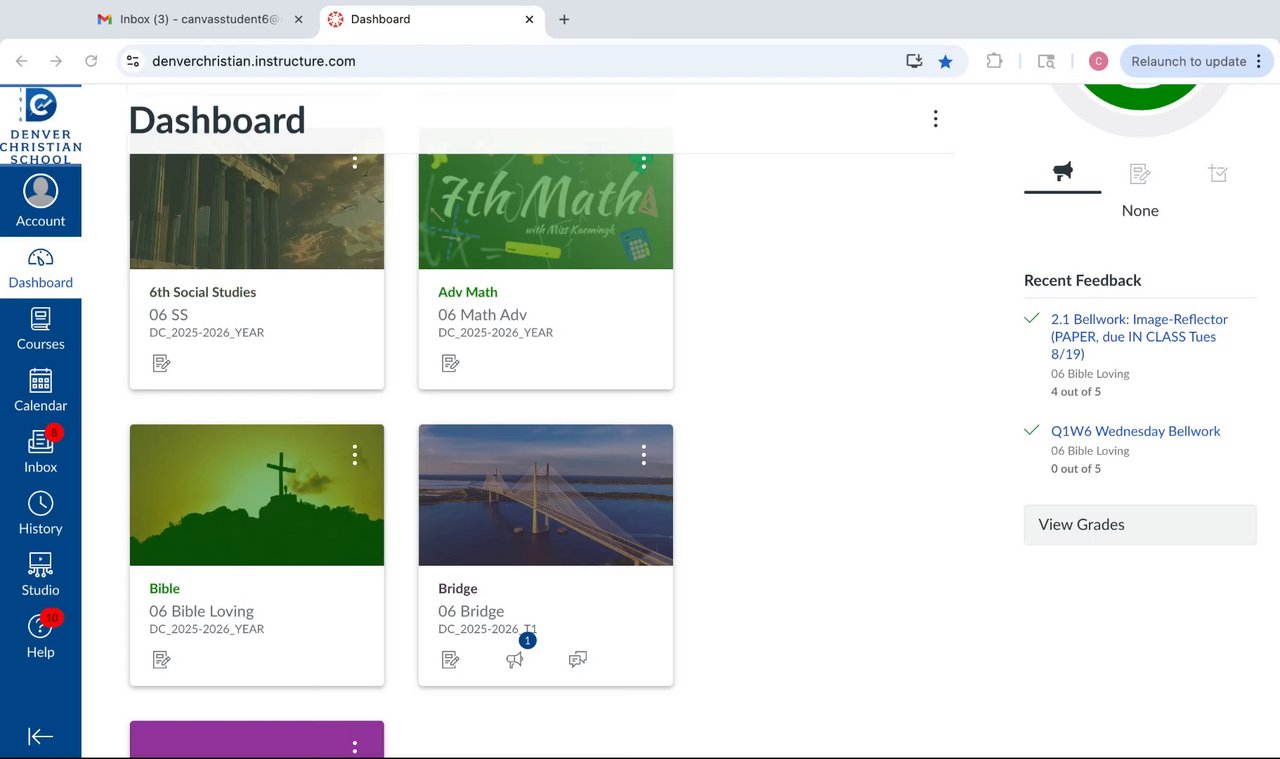The image size is (1280, 759).
Task: Open Q1W6 Wednesday Bellwork feedback link
Action: 1135,431
